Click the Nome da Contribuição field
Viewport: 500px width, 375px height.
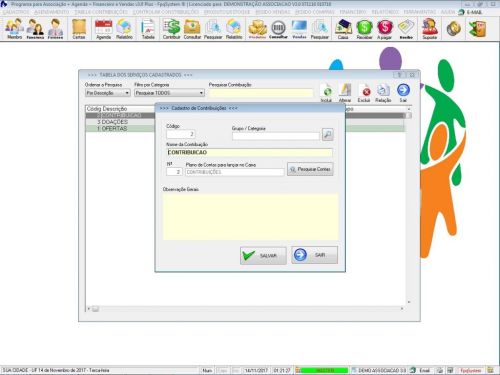tap(249, 152)
